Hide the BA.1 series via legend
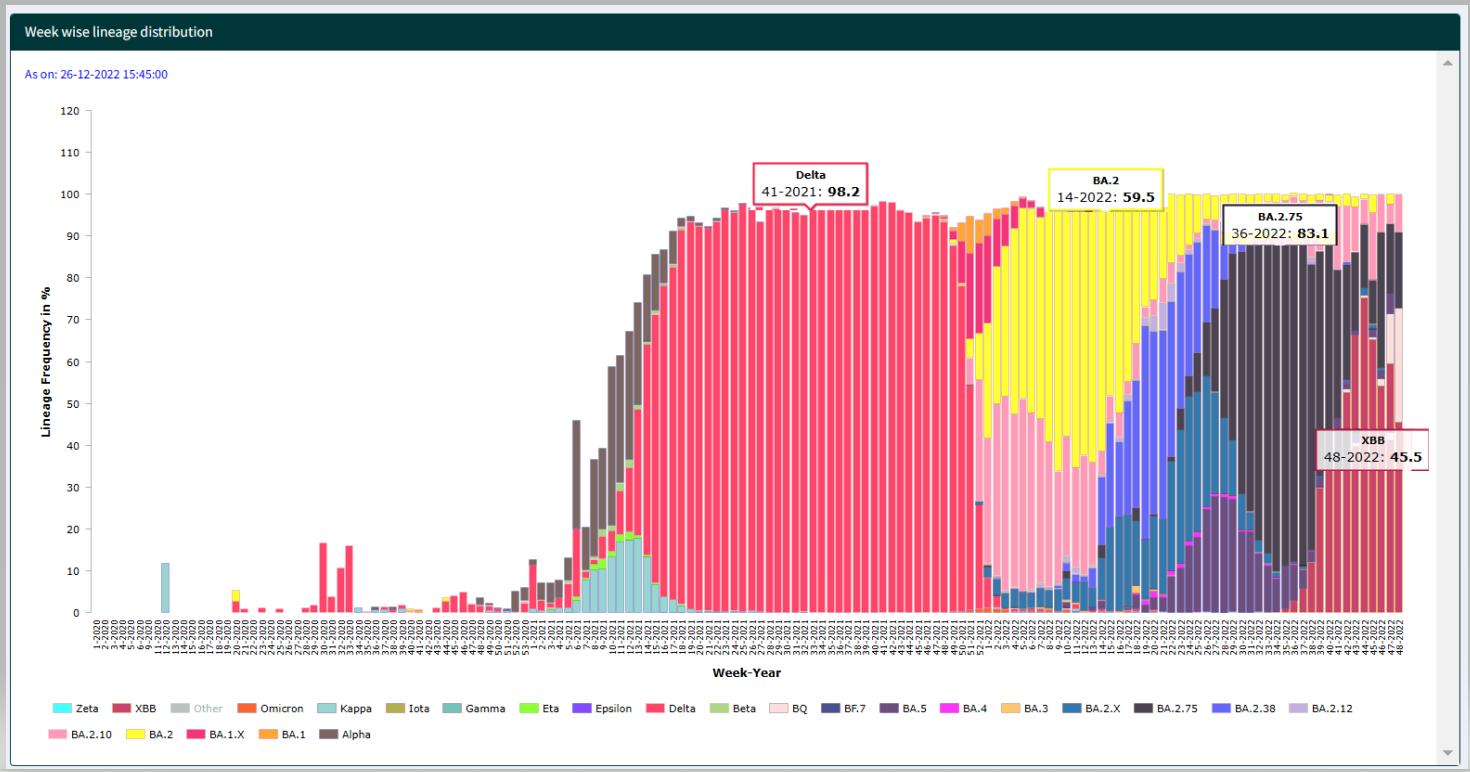This screenshot has width=1470, height=772. coord(283,734)
